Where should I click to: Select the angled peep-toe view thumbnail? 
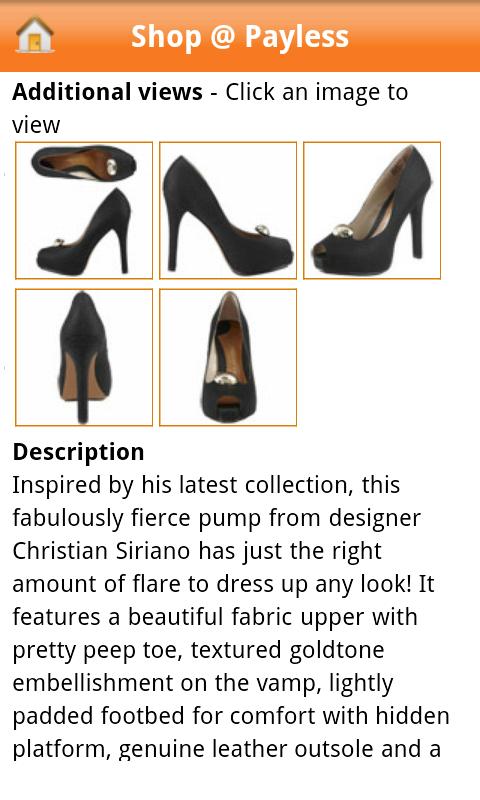(x=372, y=210)
